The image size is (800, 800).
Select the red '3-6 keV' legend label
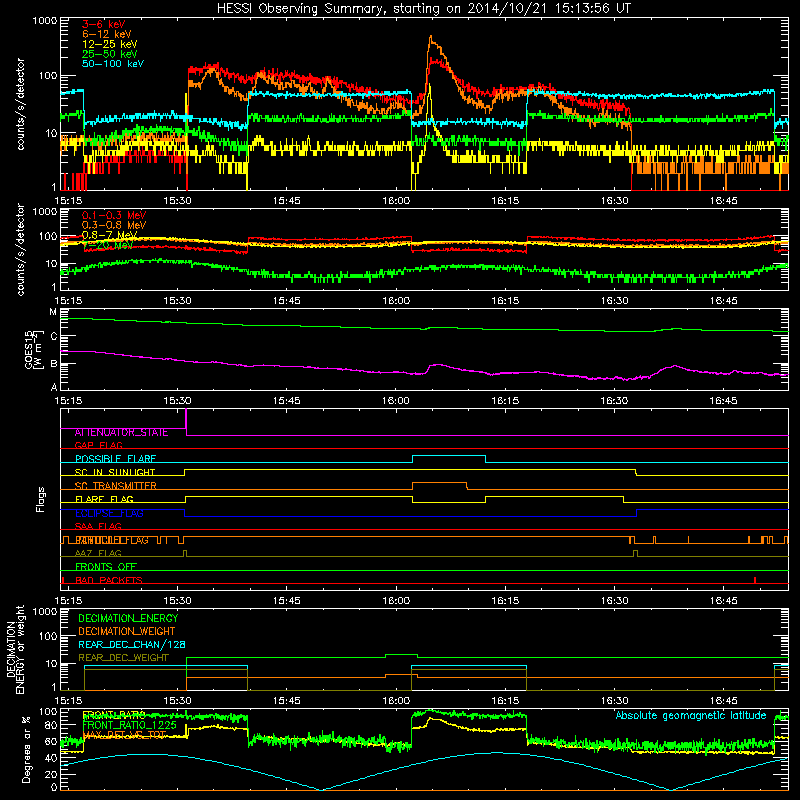(103, 24)
